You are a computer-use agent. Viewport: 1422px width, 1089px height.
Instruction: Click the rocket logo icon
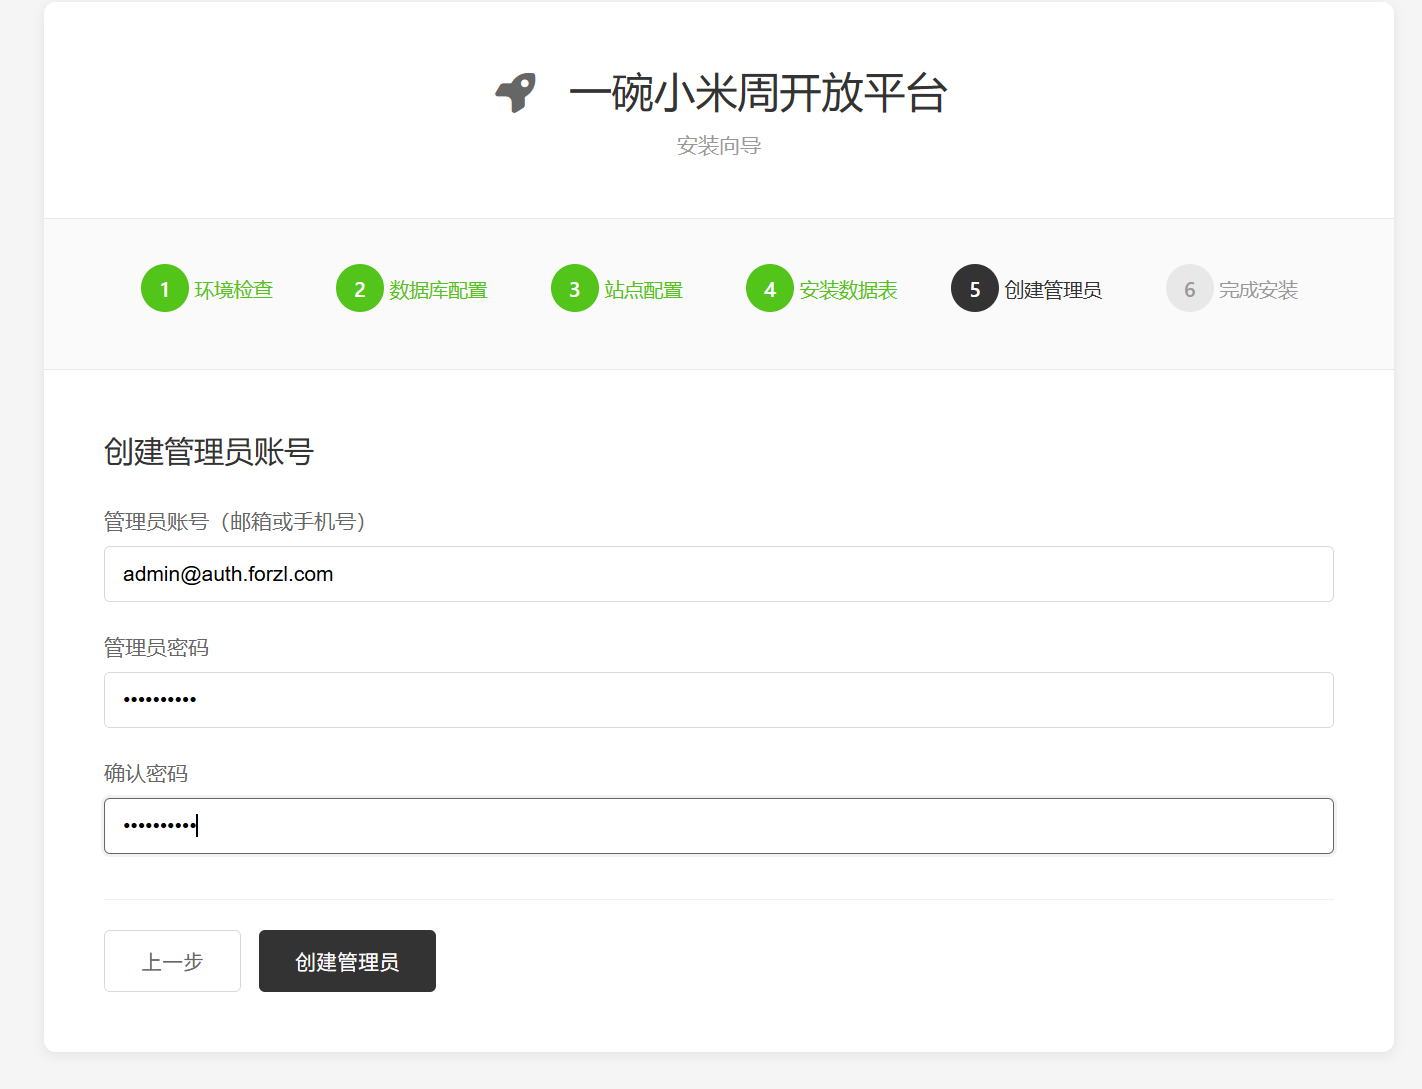click(x=516, y=93)
